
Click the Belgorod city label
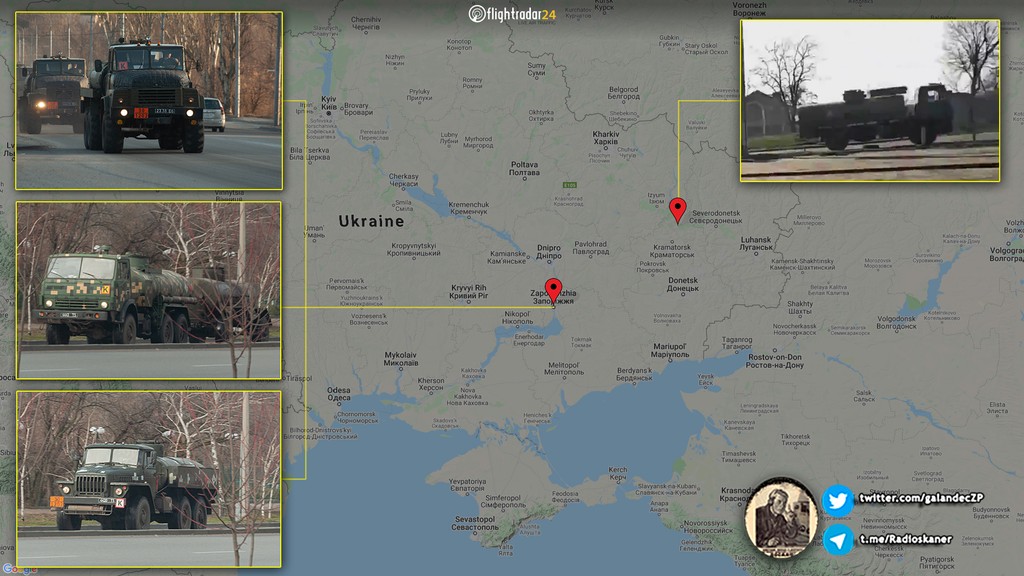[624, 93]
